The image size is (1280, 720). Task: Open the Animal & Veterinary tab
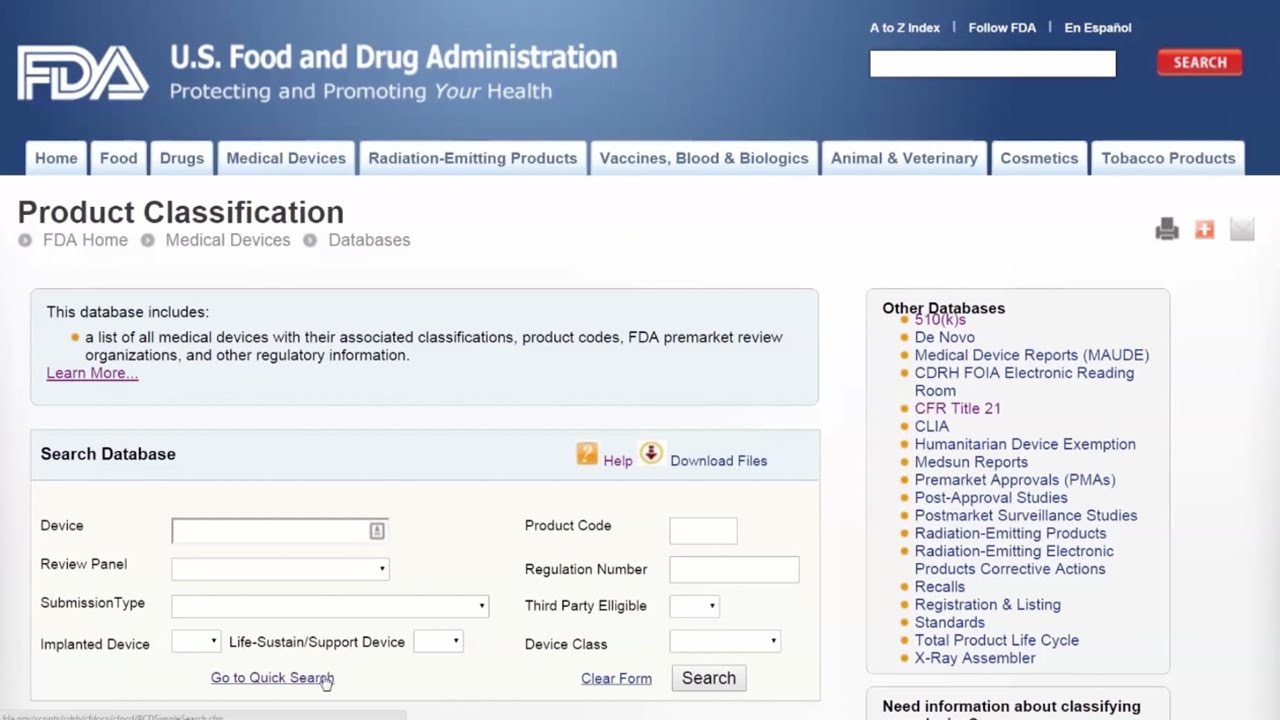(904, 158)
